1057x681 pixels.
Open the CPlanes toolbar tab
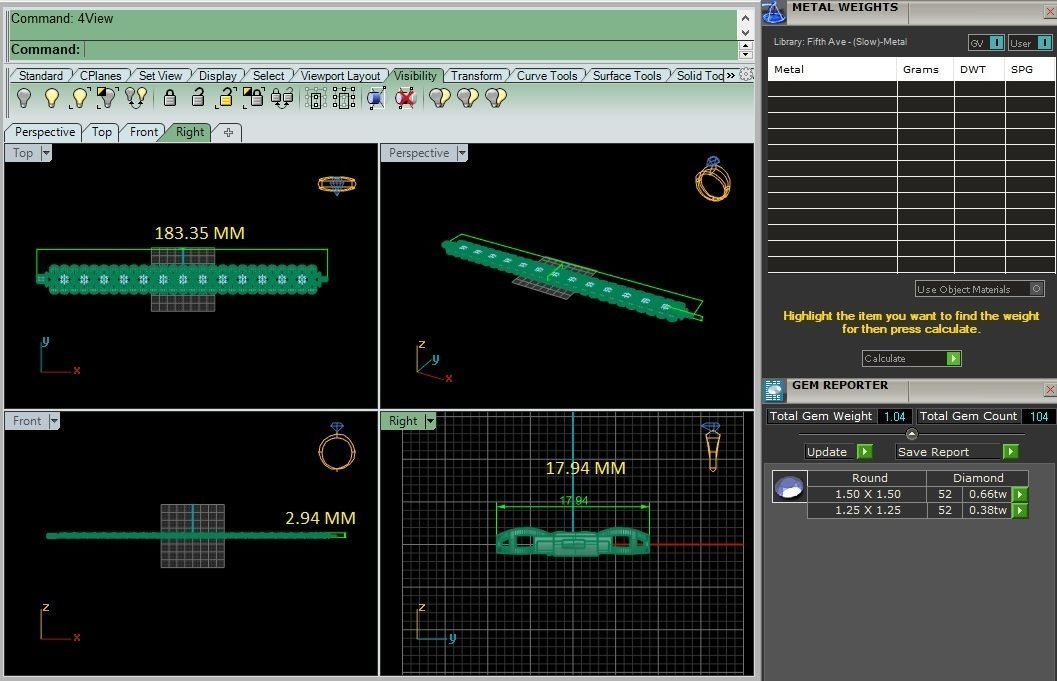(x=100, y=76)
